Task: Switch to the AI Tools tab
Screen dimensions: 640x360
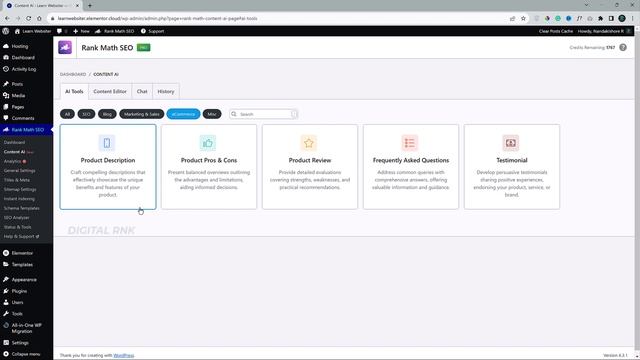Action: pos(74,91)
